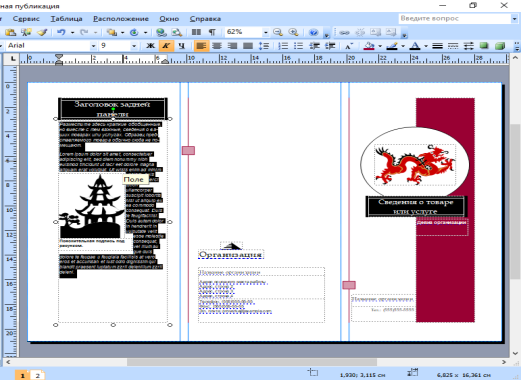Align text center button

pyautogui.click(x=217, y=46)
